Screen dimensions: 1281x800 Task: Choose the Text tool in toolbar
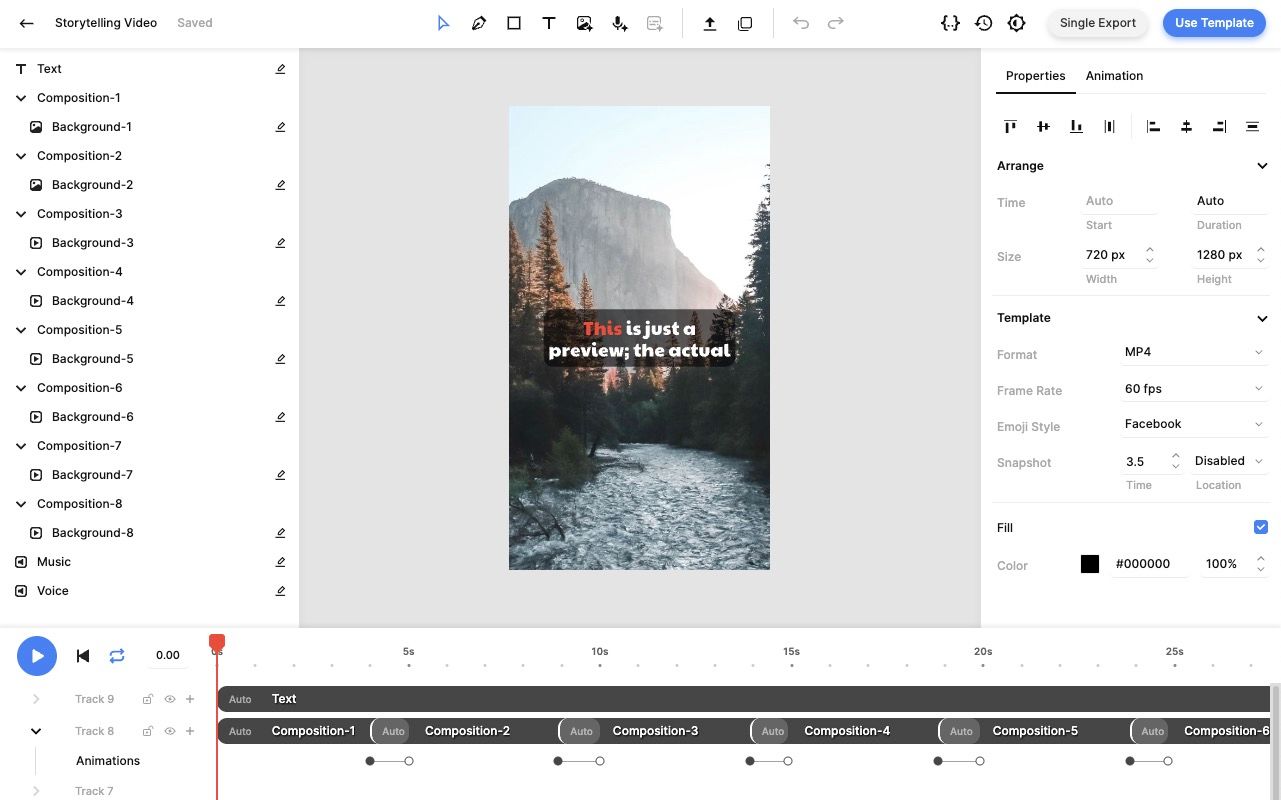[x=549, y=23]
